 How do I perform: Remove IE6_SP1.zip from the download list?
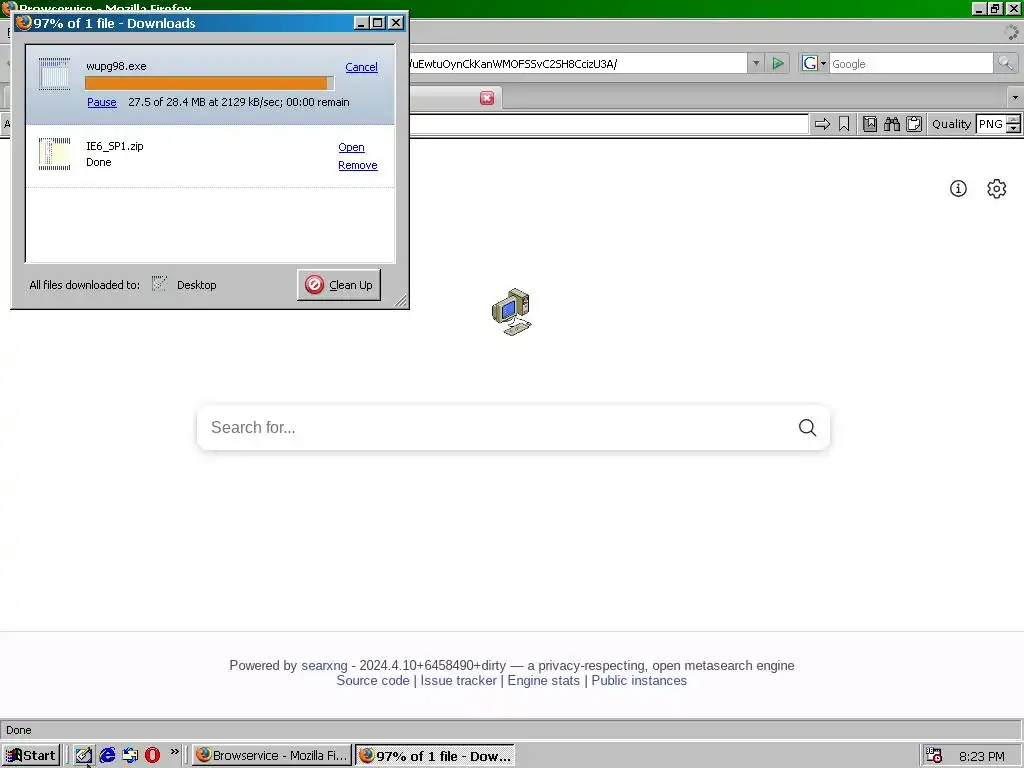pos(358,165)
